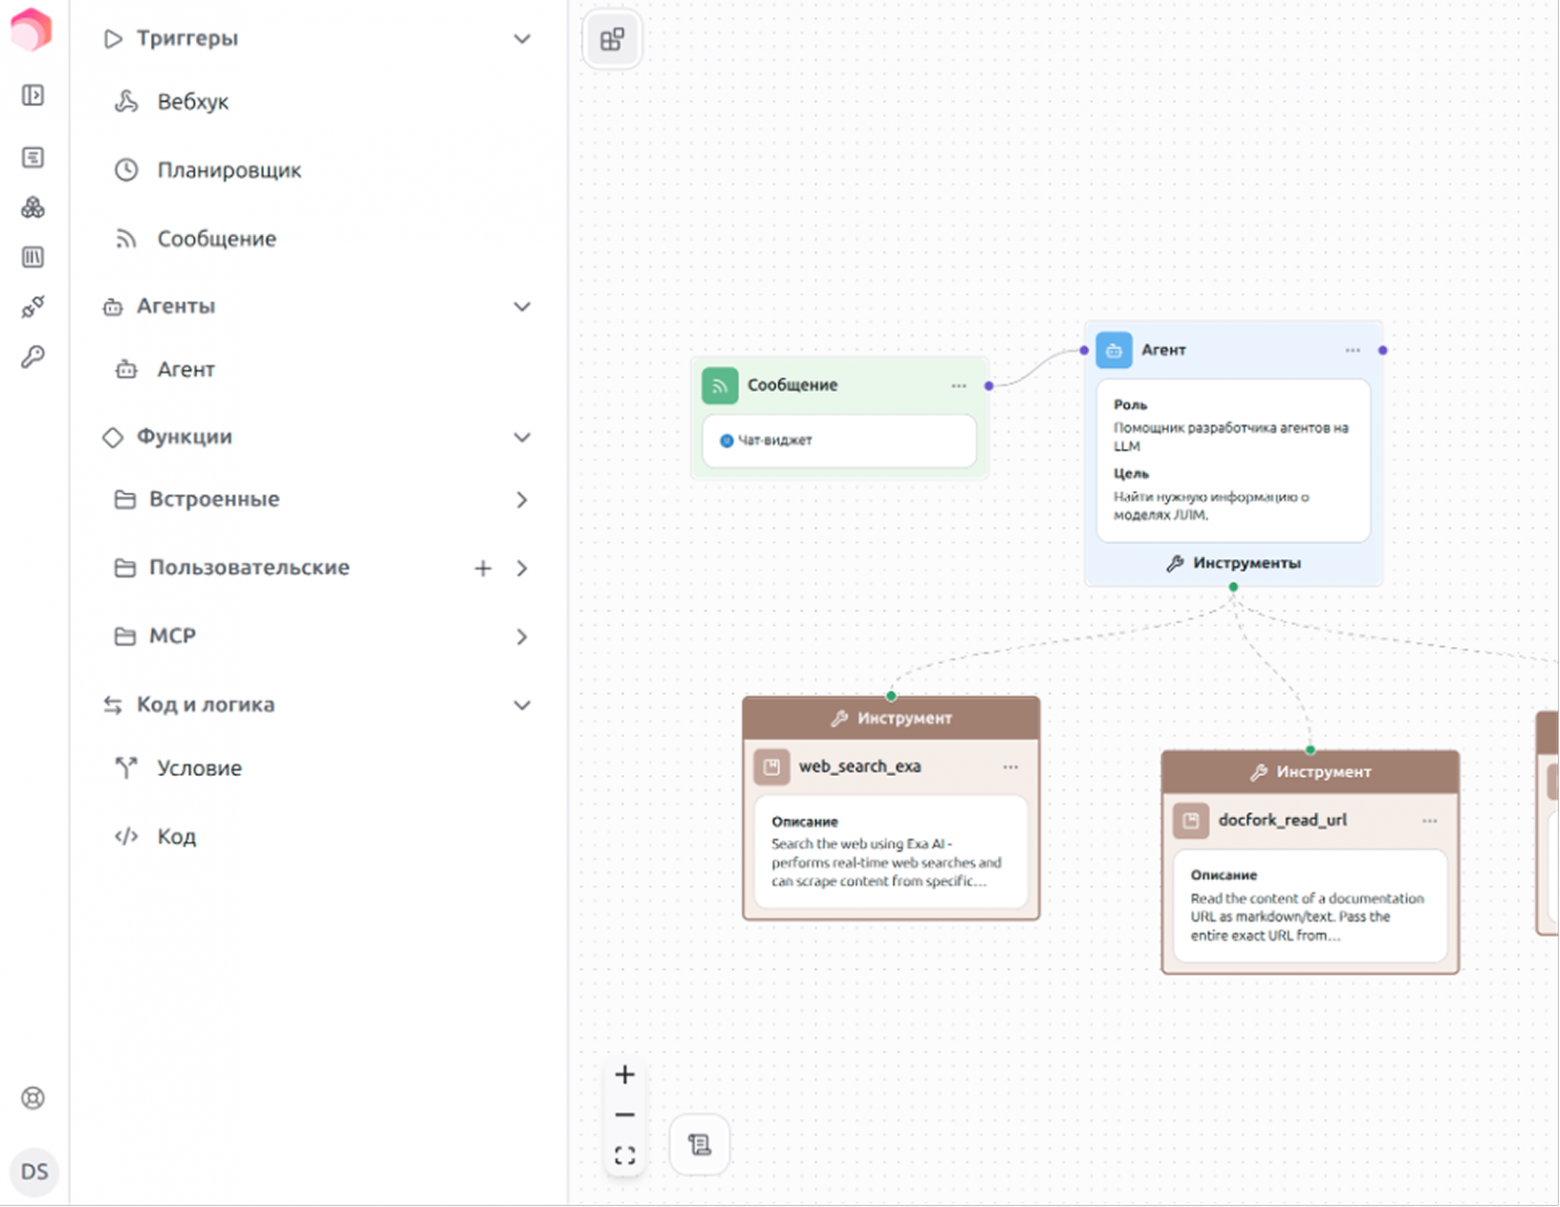
Task: Select the docfork_read_url Инструмент header
Action: tap(1310, 772)
